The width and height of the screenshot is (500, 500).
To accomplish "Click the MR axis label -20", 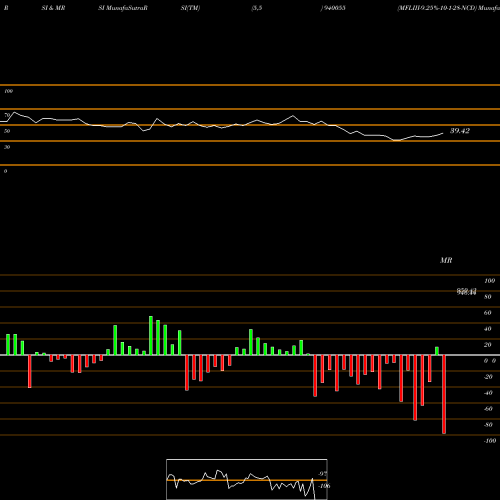I will pos(488,377).
